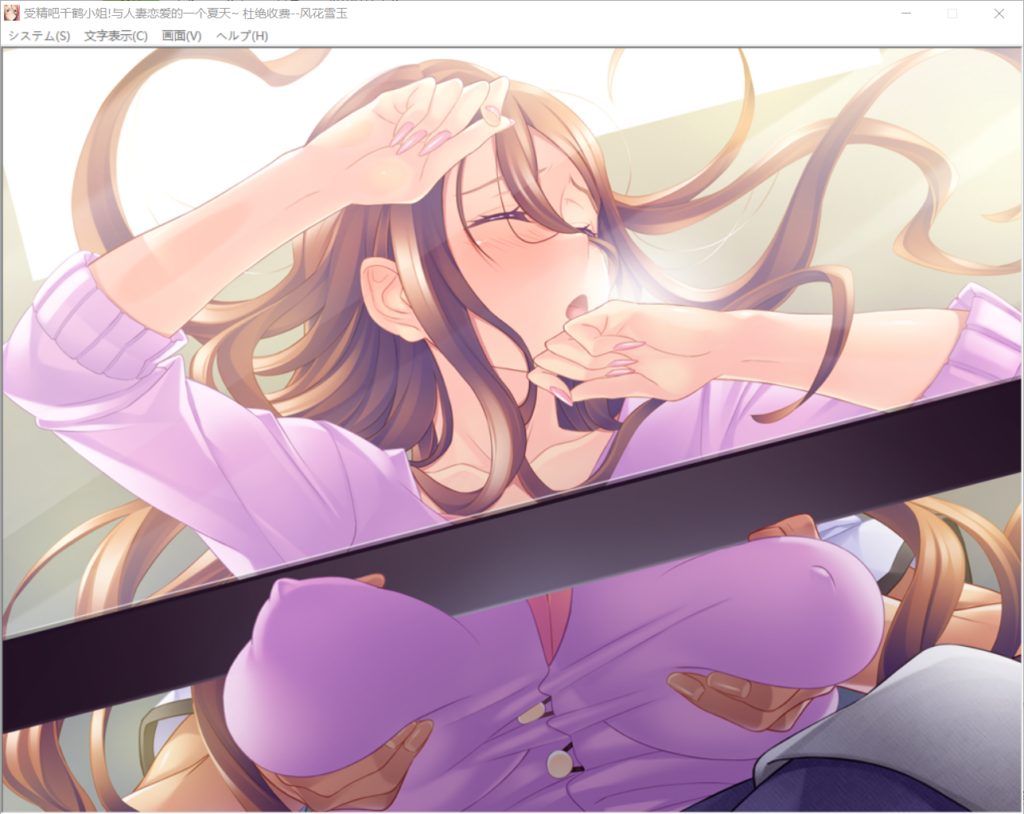Open the ヘルプ(H) menu
1024x814 pixels.
point(242,36)
